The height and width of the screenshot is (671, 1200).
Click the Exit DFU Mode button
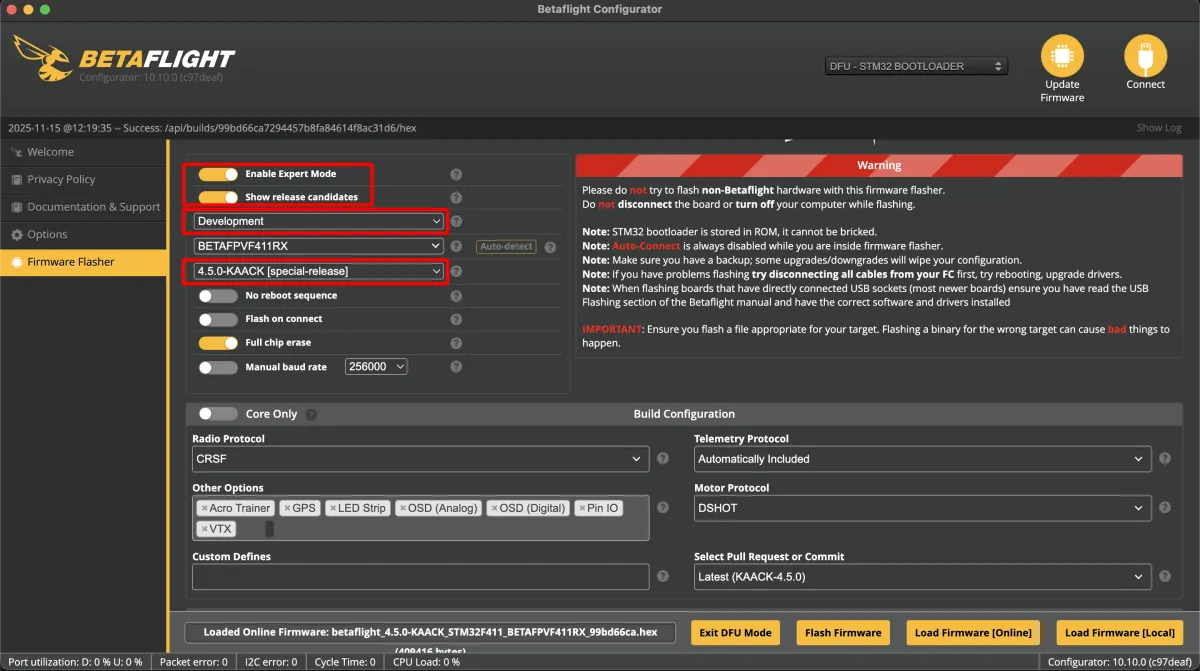pos(735,632)
